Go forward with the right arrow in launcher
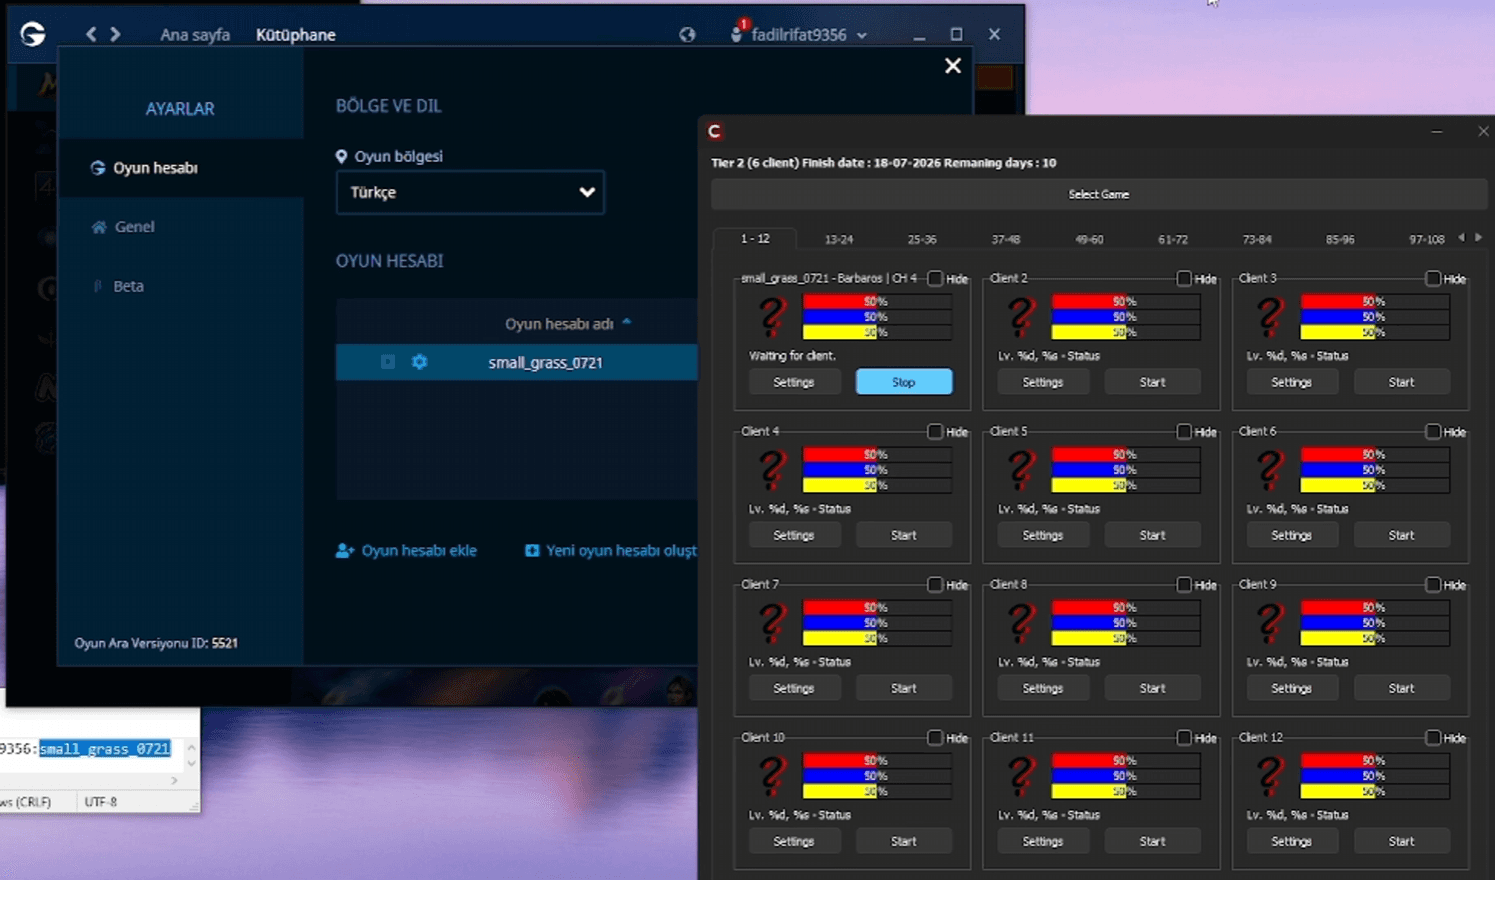Image resolution: width=1495 pixels, height=917 pixels. (115, 34)
